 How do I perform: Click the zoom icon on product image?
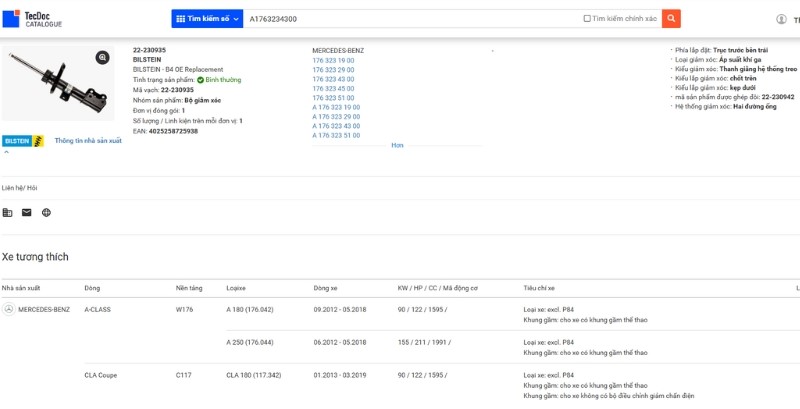tap(103, 58)
